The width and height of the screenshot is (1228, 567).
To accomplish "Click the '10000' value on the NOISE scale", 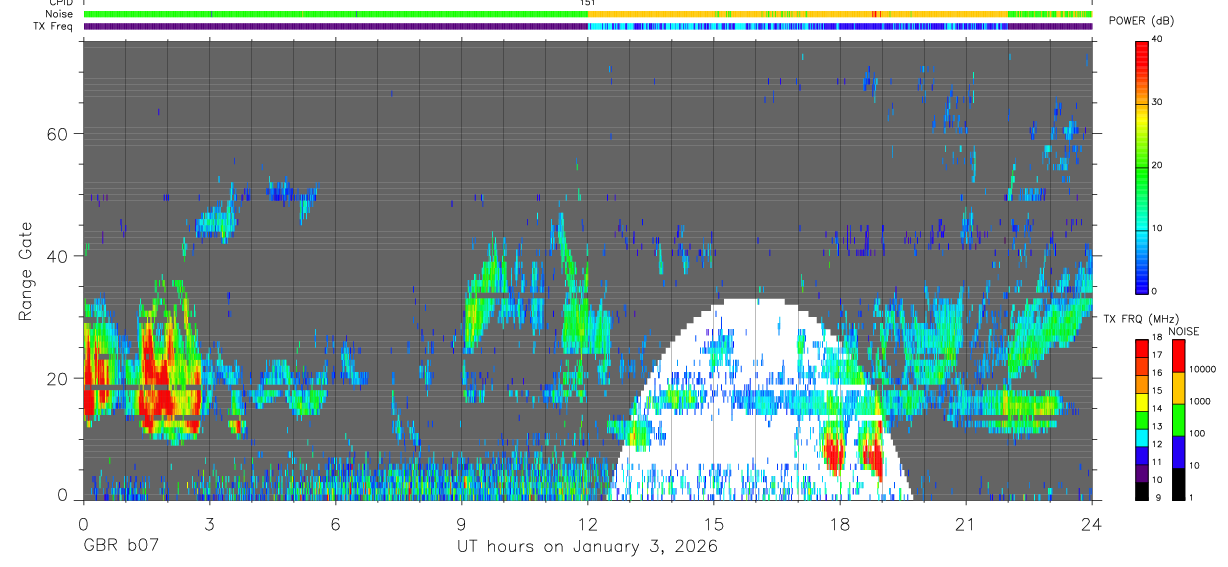I will pos(1201,370).
